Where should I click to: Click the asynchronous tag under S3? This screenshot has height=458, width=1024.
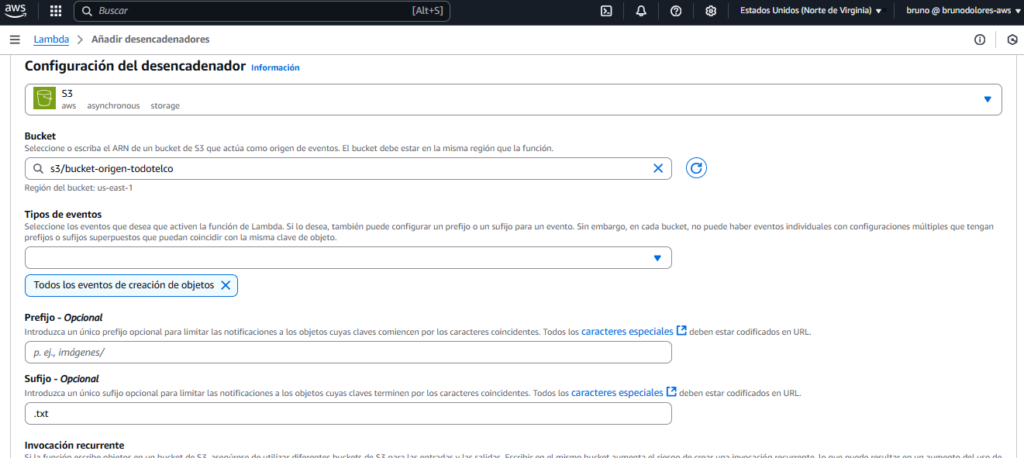click(114, 105)
